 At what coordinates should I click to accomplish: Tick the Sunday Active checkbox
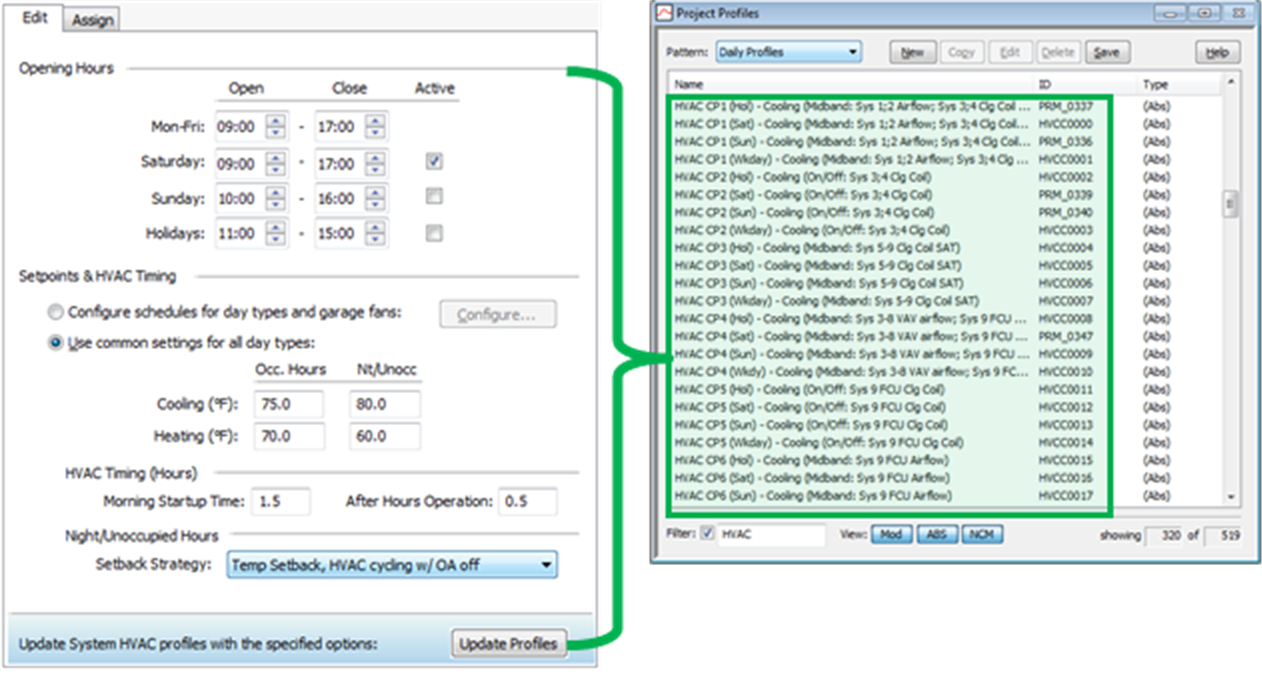click(x=433, y=197)
